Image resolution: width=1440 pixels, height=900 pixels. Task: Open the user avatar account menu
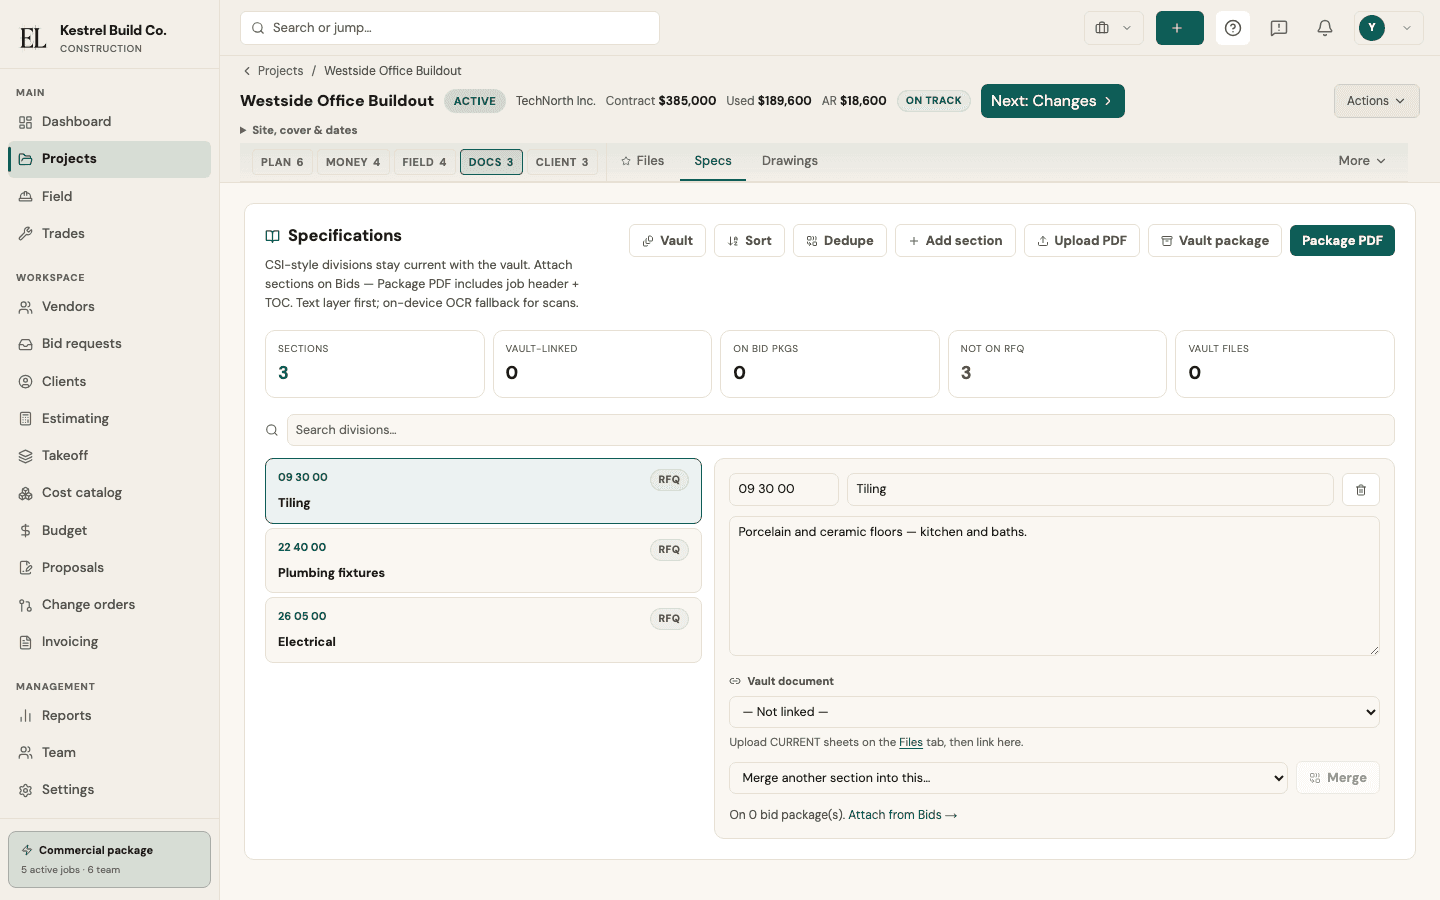(1389, 28)
